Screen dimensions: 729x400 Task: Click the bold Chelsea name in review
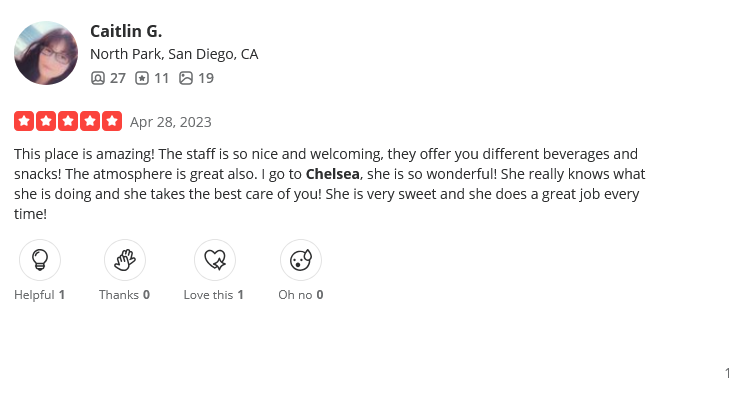(333, 174)
